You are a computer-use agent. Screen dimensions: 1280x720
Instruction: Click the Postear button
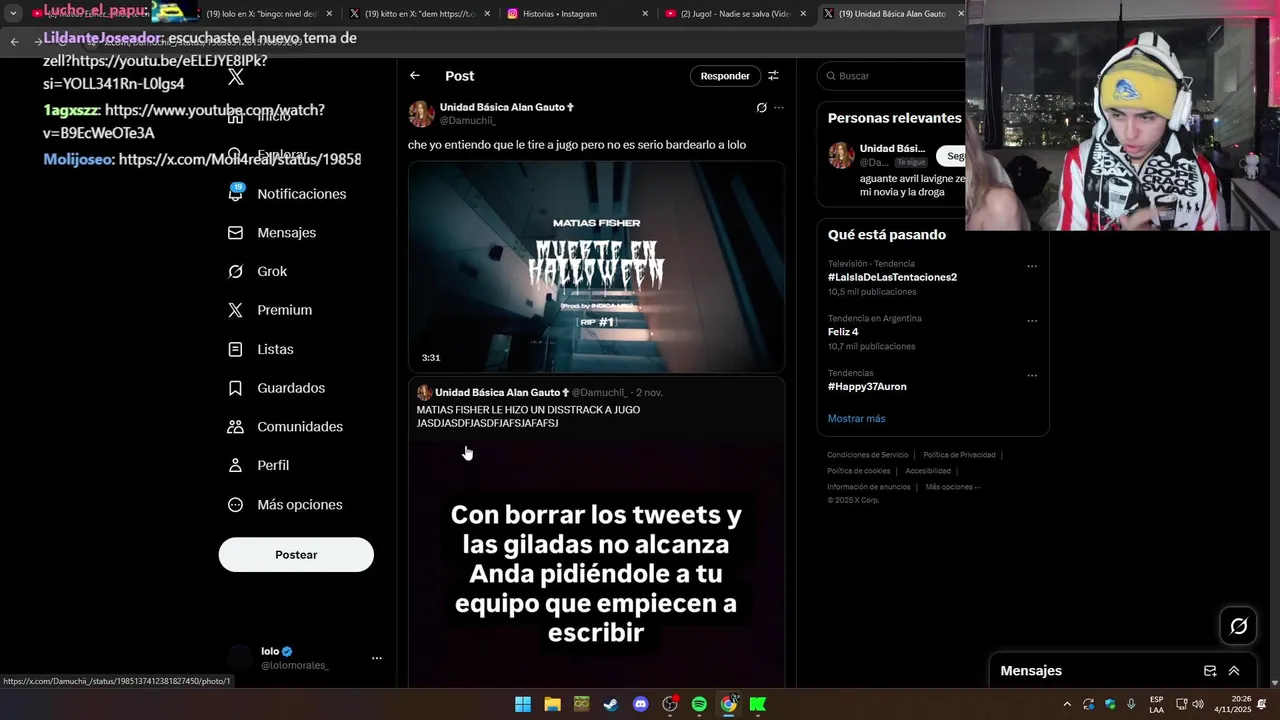[296, 555]
